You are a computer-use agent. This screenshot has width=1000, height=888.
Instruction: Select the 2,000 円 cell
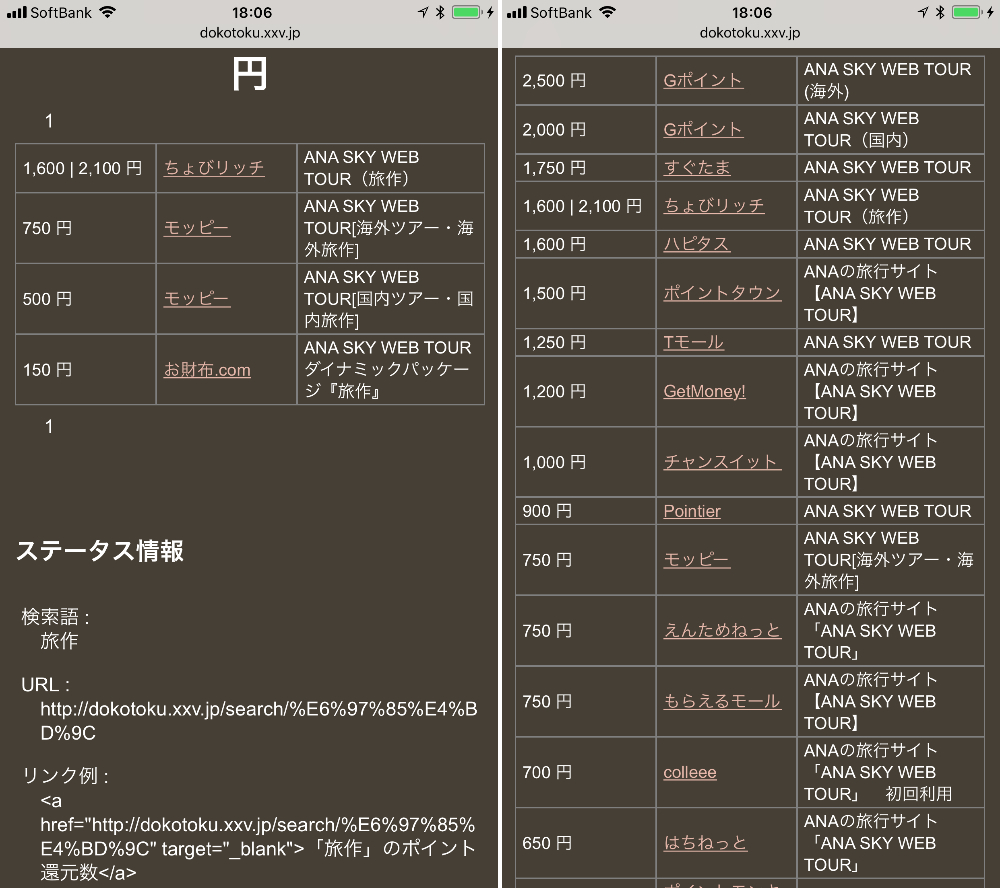(x=585, y=130)
